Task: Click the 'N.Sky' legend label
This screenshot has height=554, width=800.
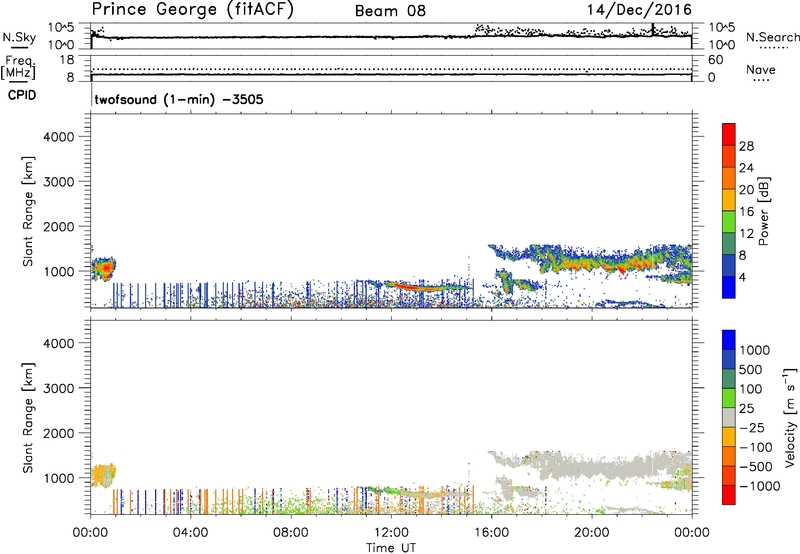Action: tap(19, 37)
